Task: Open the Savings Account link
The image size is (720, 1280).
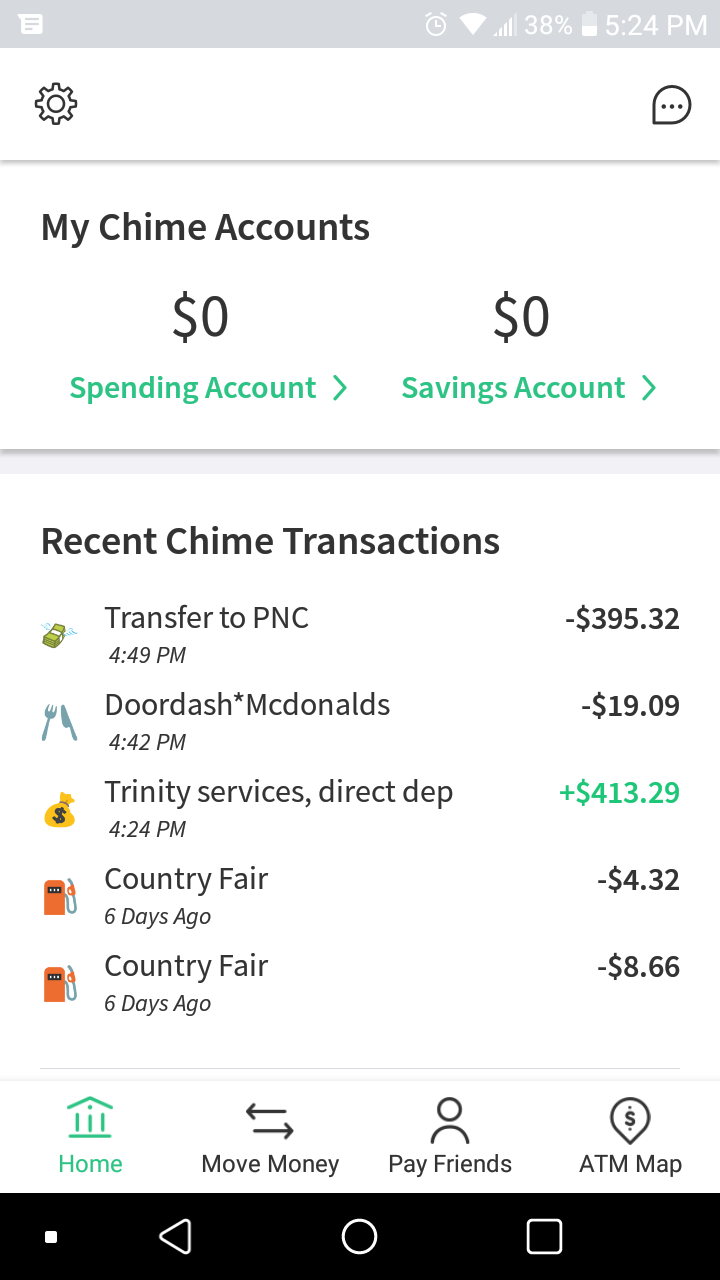Action: click(x=513, y=388)
